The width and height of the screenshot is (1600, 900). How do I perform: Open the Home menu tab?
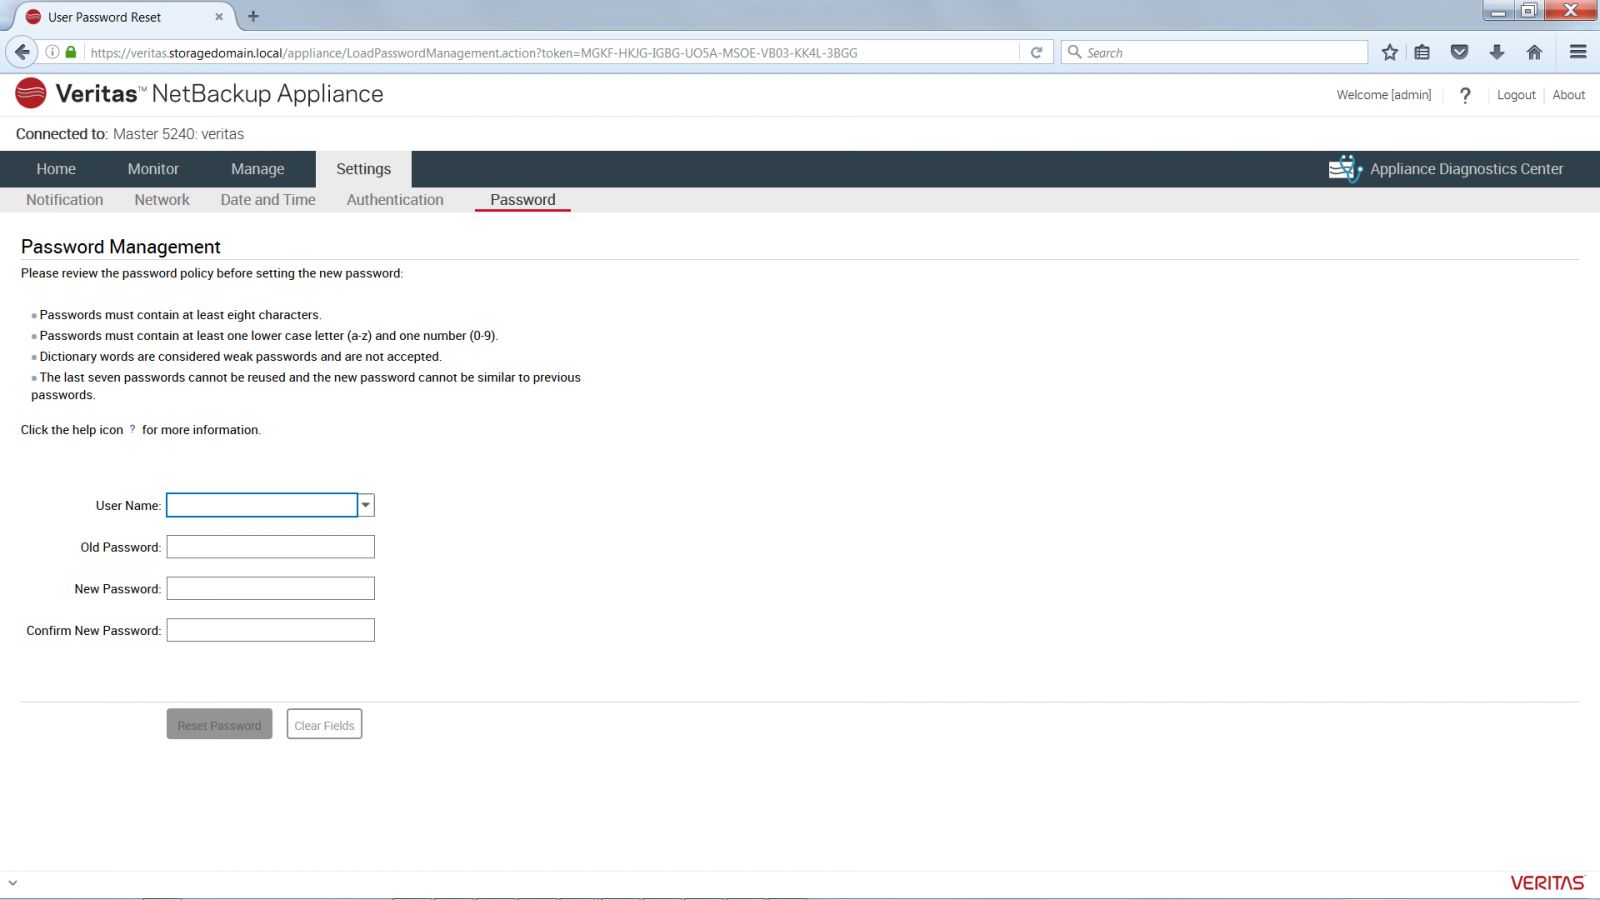point(56,169)
